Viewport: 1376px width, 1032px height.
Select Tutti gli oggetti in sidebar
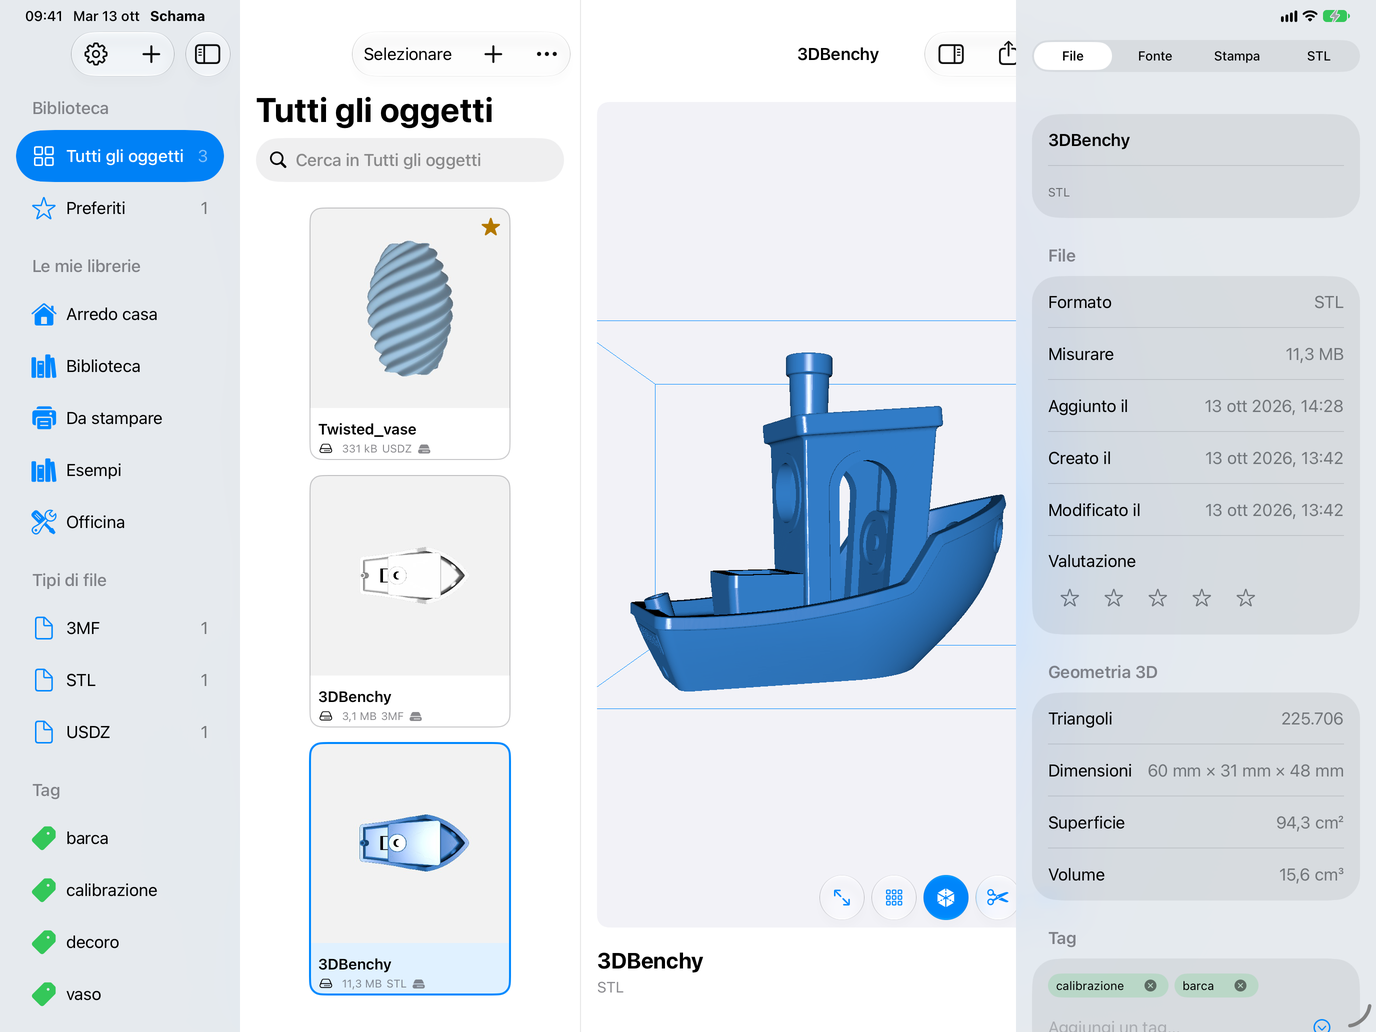[120, 156]
